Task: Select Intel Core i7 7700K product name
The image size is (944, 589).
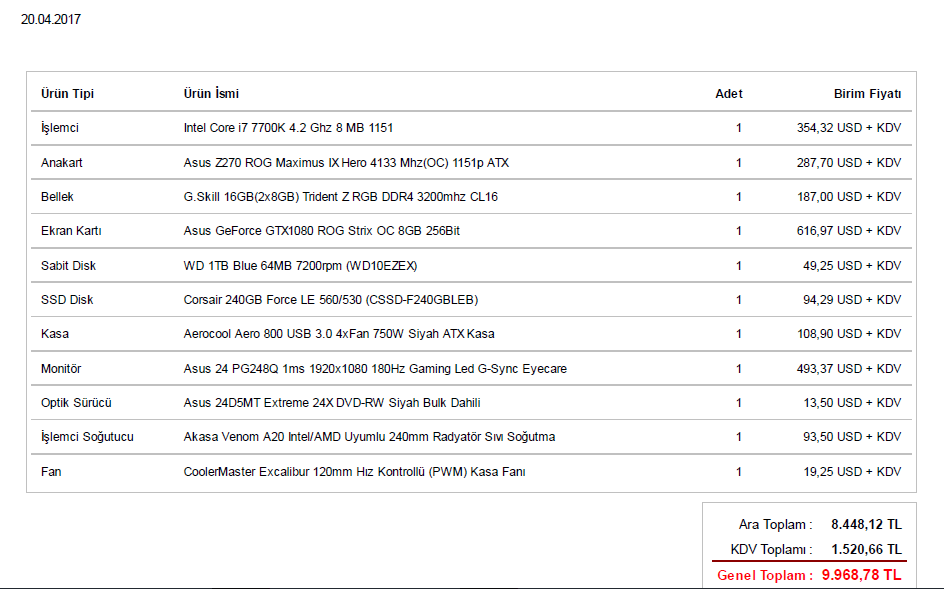Action: pyautogui.click(x=288, y=128)
